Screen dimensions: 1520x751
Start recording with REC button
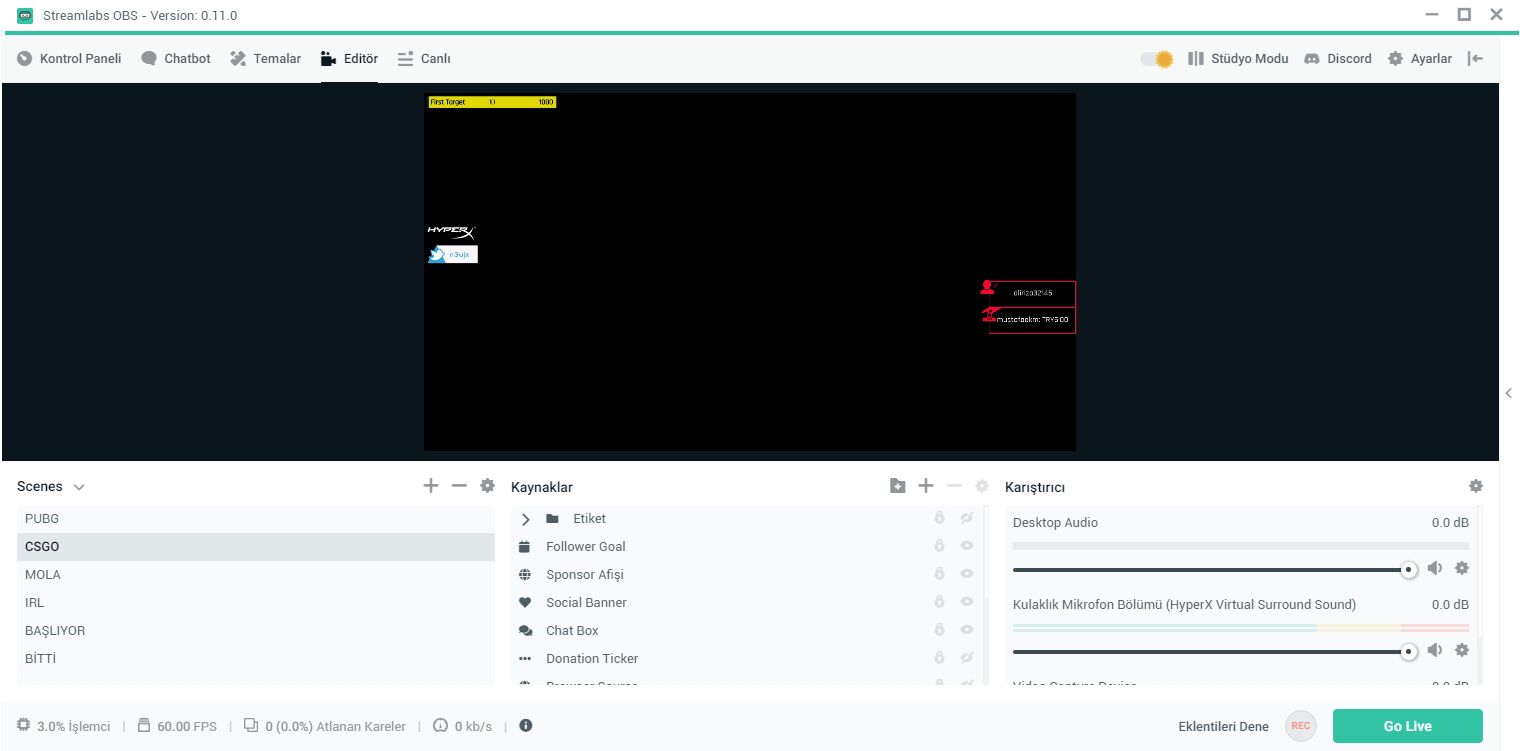(1301, 726)
